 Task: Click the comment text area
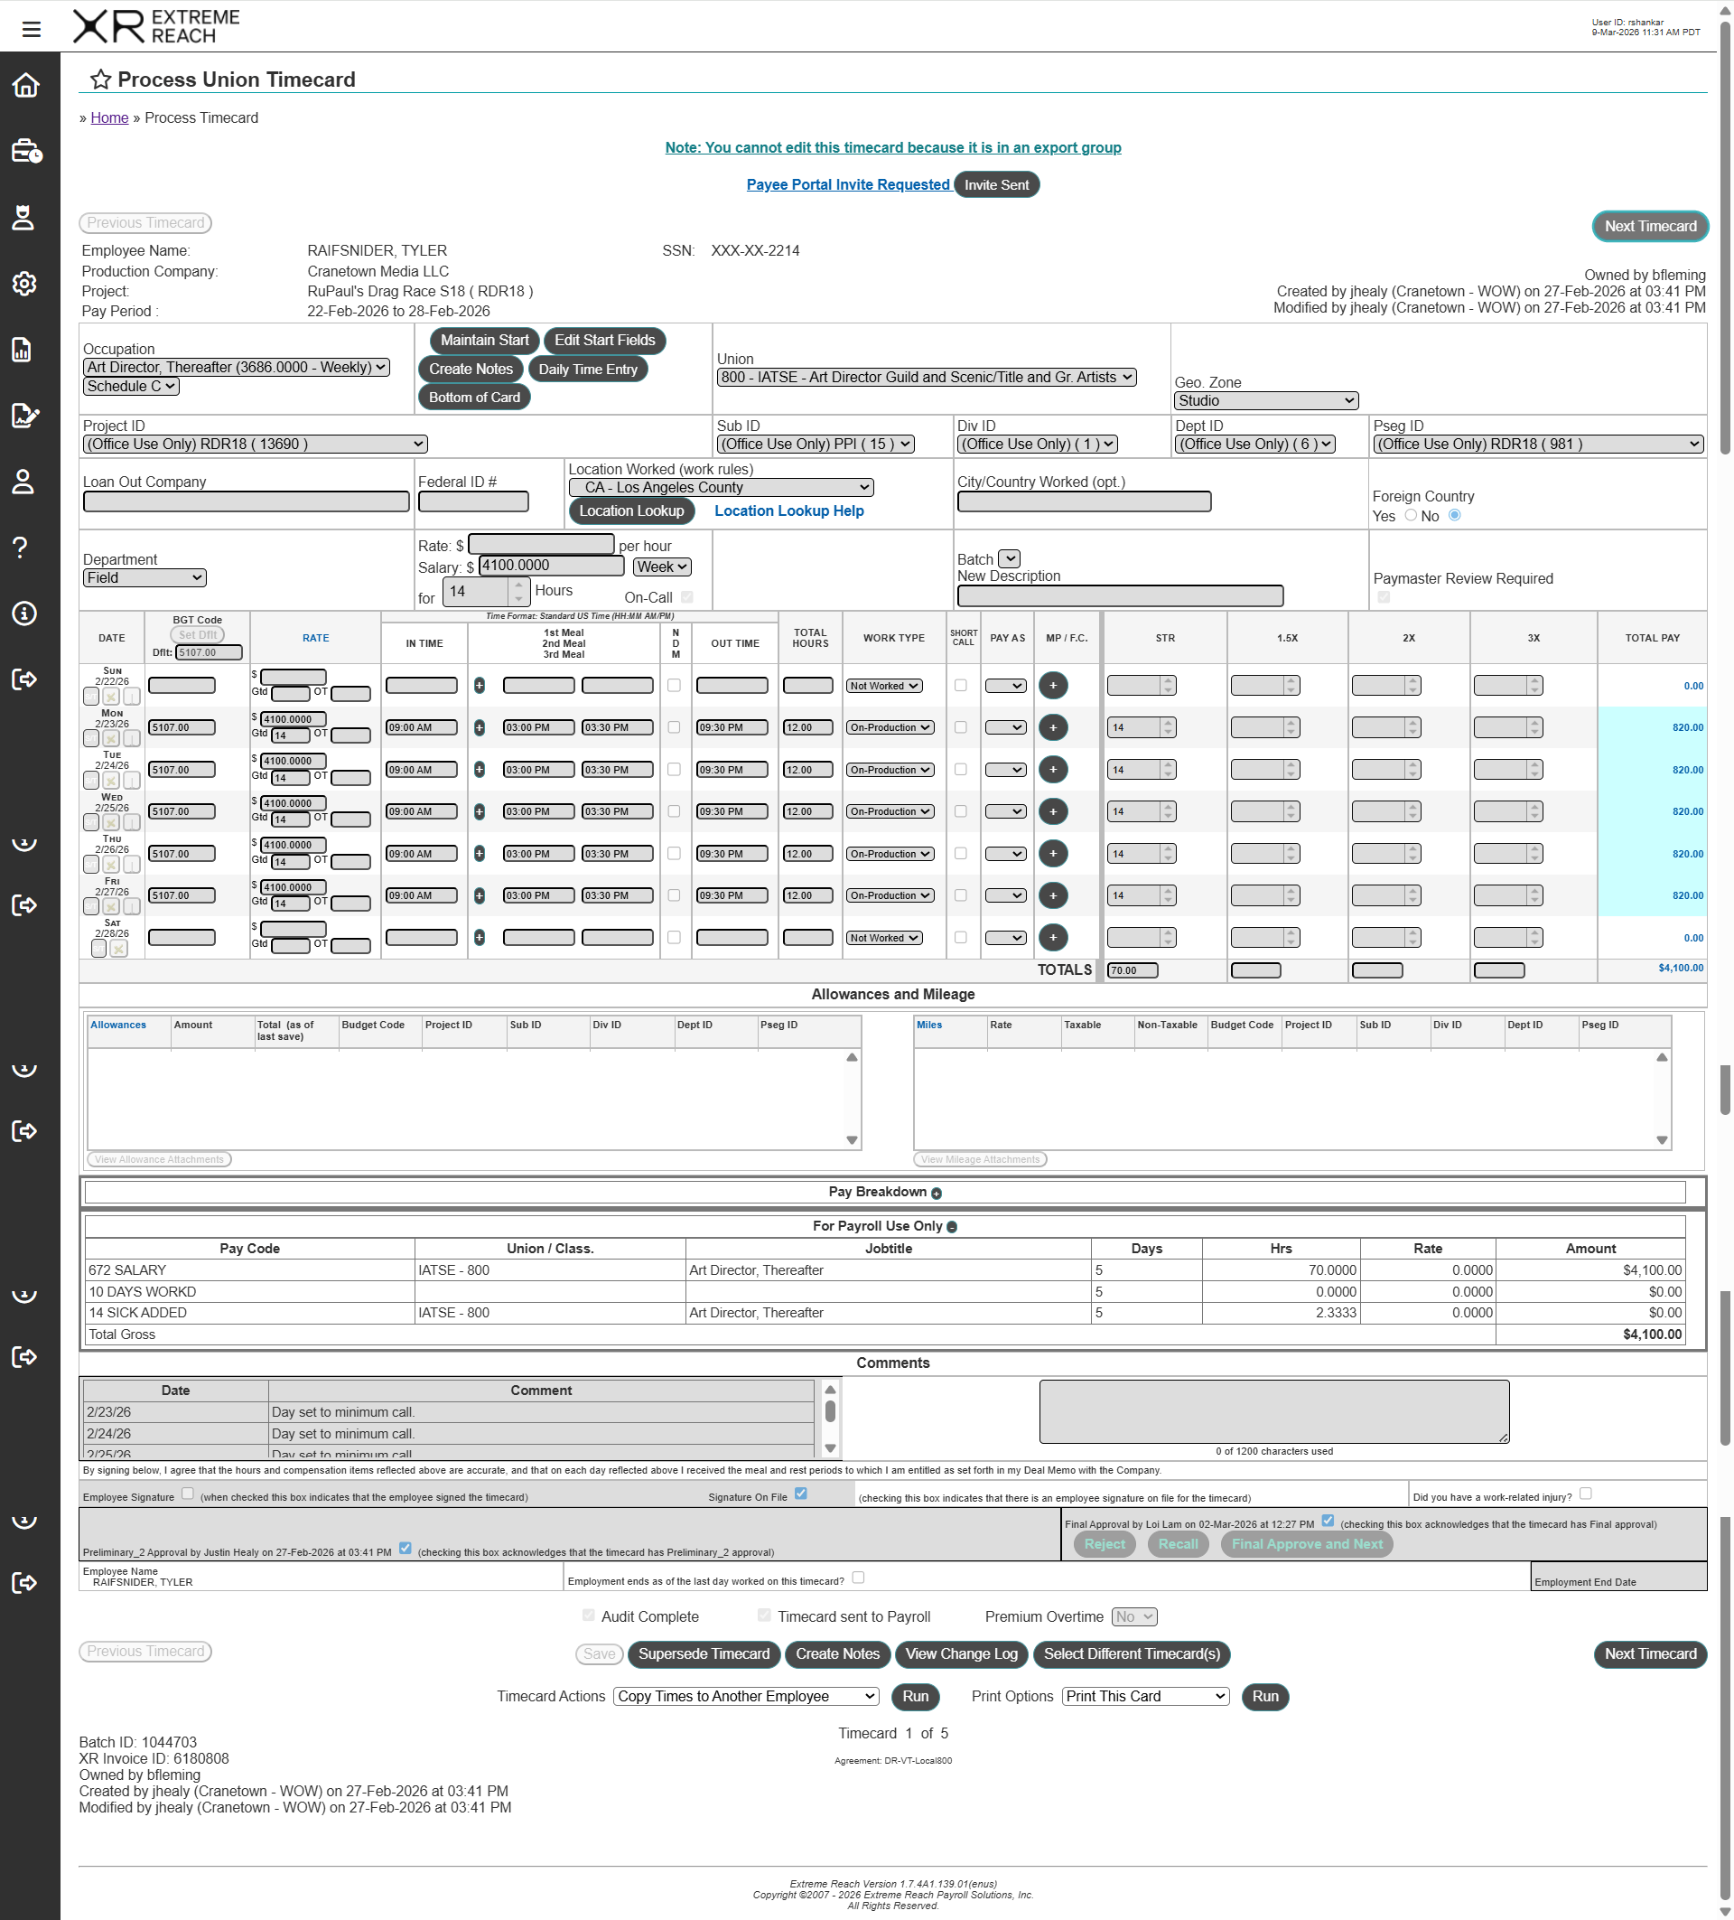coord(1274,1412)
